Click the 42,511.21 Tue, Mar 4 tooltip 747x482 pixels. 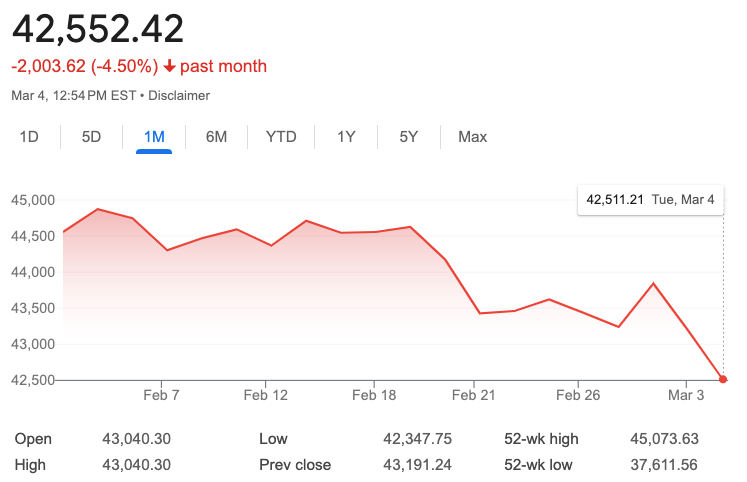click(650, 200)
